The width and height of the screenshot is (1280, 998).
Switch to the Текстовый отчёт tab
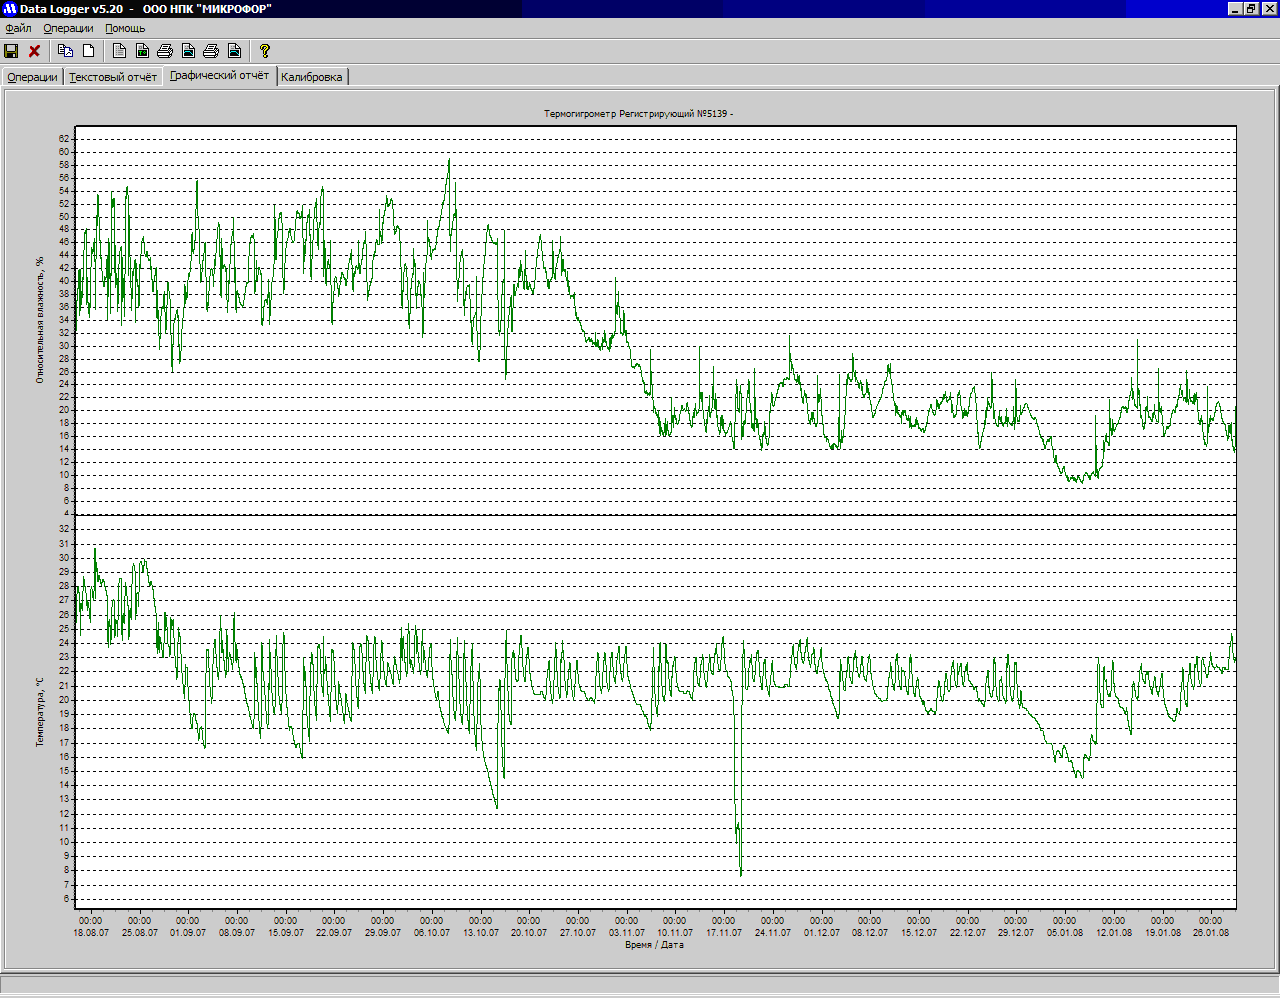click(x=113, y=77)
